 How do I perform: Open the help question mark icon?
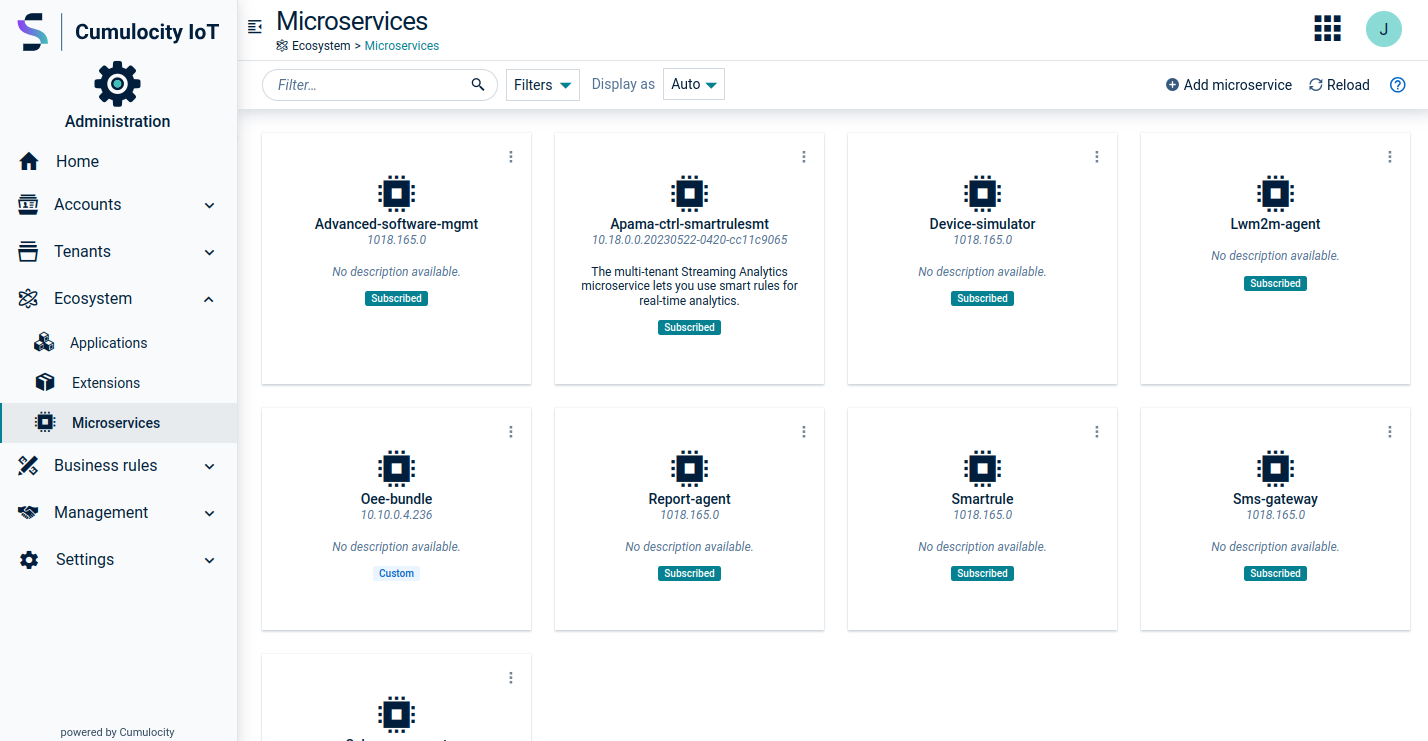[1398, 85]
